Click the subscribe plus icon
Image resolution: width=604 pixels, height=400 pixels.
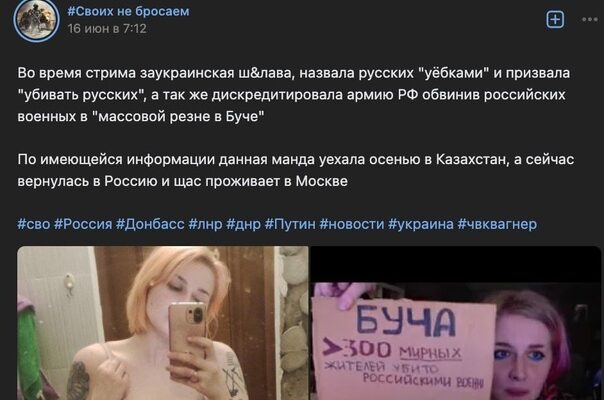pyautogui.click(x=555, y=19)
